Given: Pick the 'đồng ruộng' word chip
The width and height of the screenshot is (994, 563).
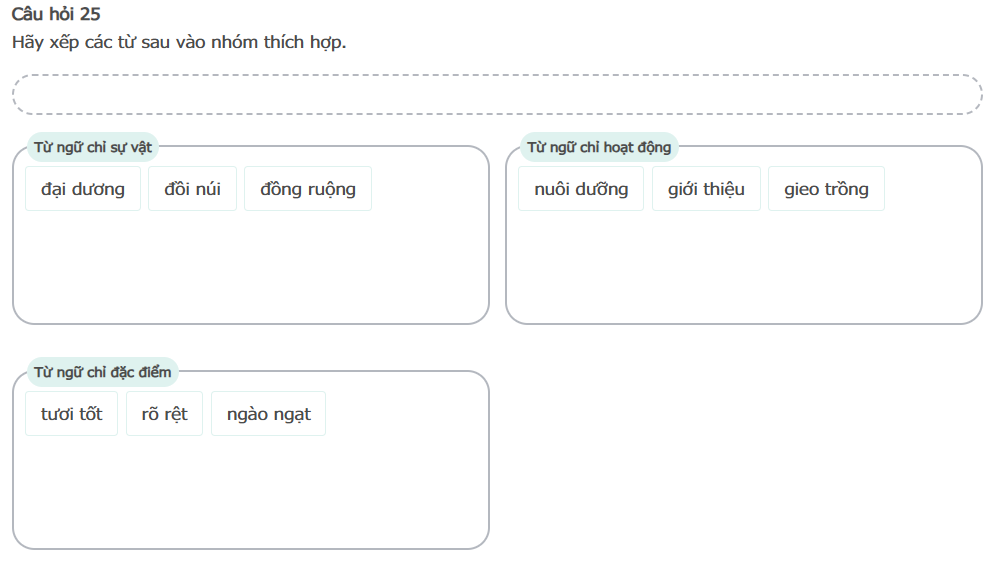Looking at the screenshot, I should [308, 189].
